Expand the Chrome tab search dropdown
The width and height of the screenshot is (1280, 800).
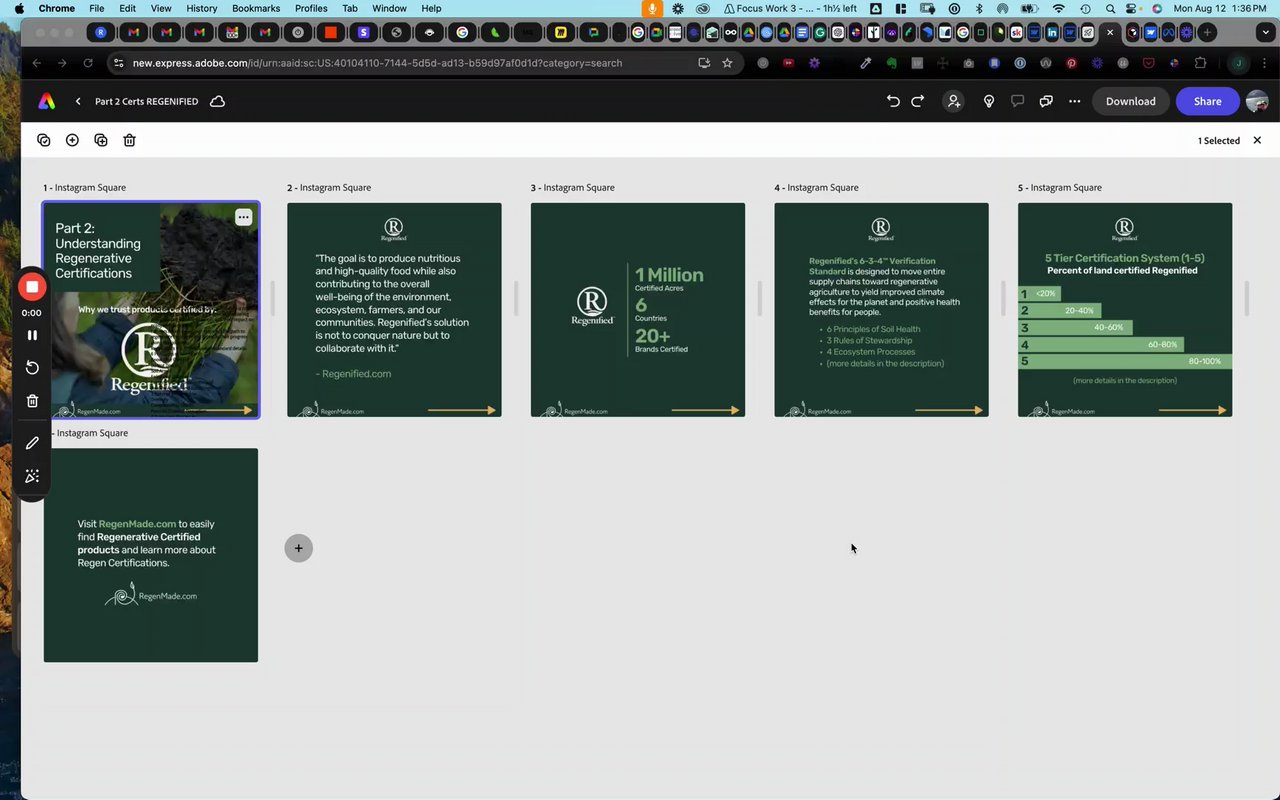click(1265, 32)
